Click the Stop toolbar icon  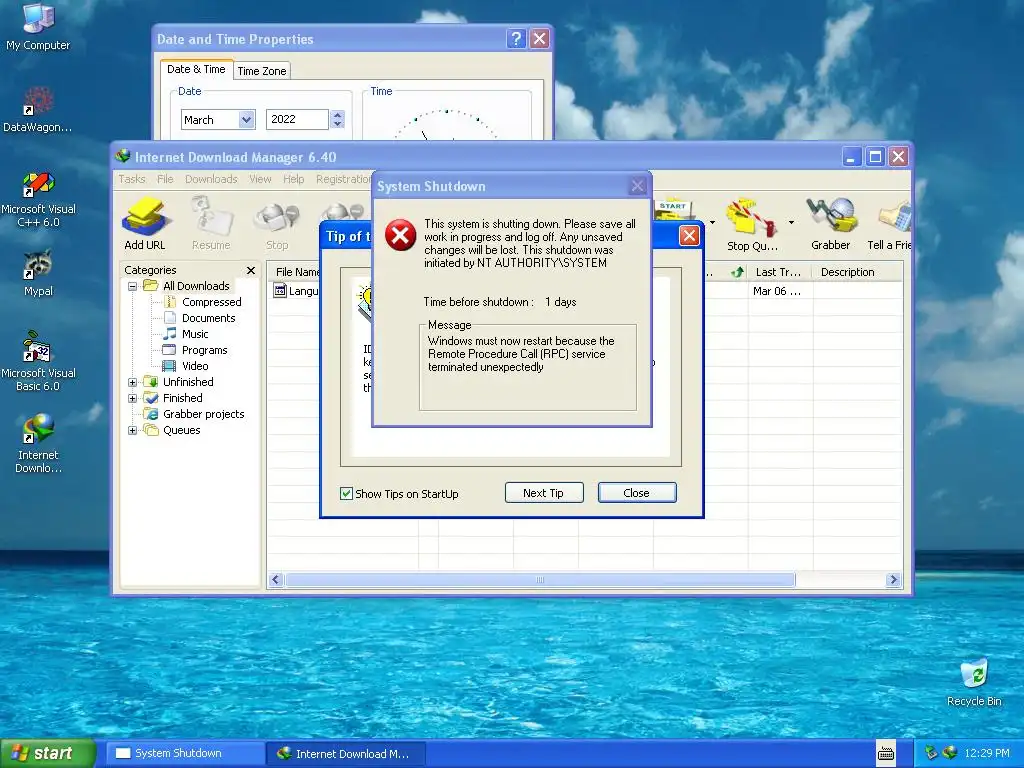click(x=277, y=224)
